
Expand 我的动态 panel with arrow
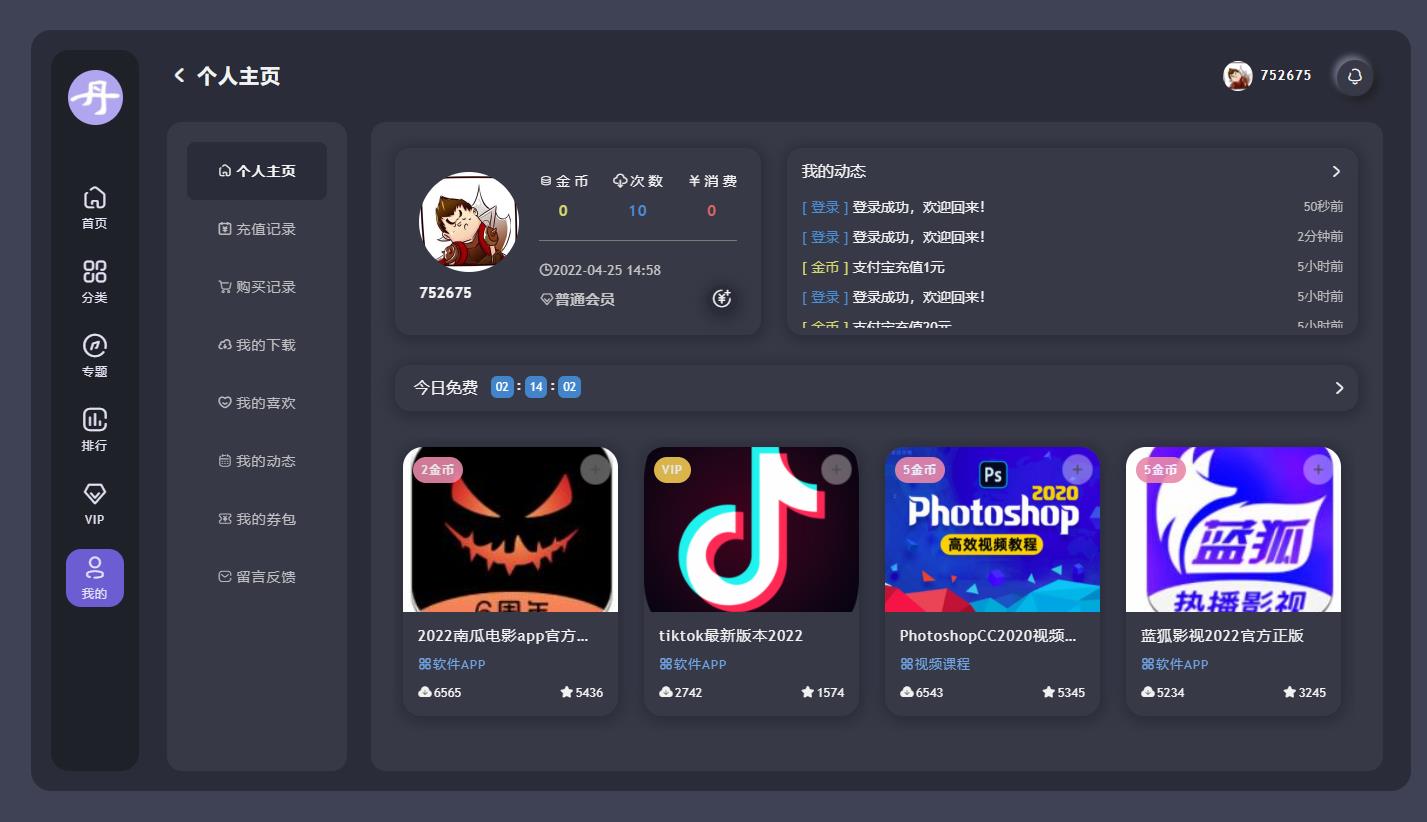1336,172
